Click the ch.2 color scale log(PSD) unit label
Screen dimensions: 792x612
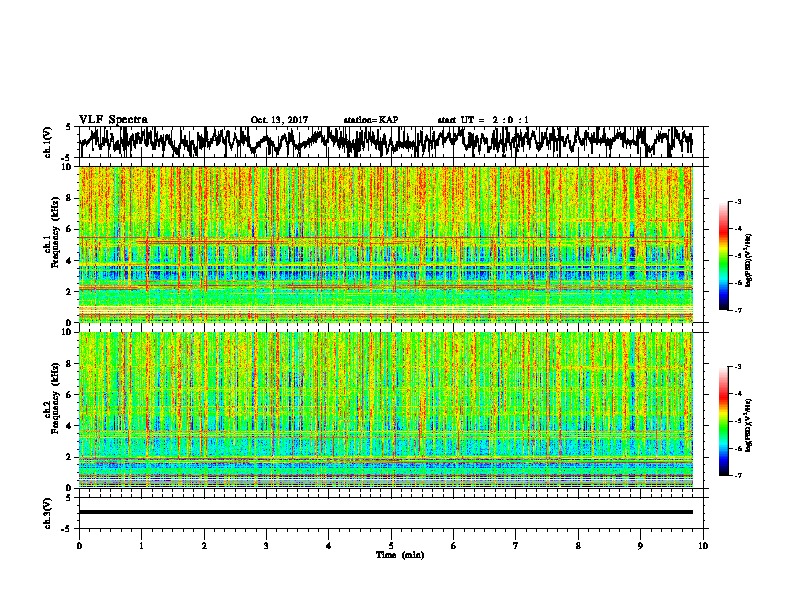(749, 426)
